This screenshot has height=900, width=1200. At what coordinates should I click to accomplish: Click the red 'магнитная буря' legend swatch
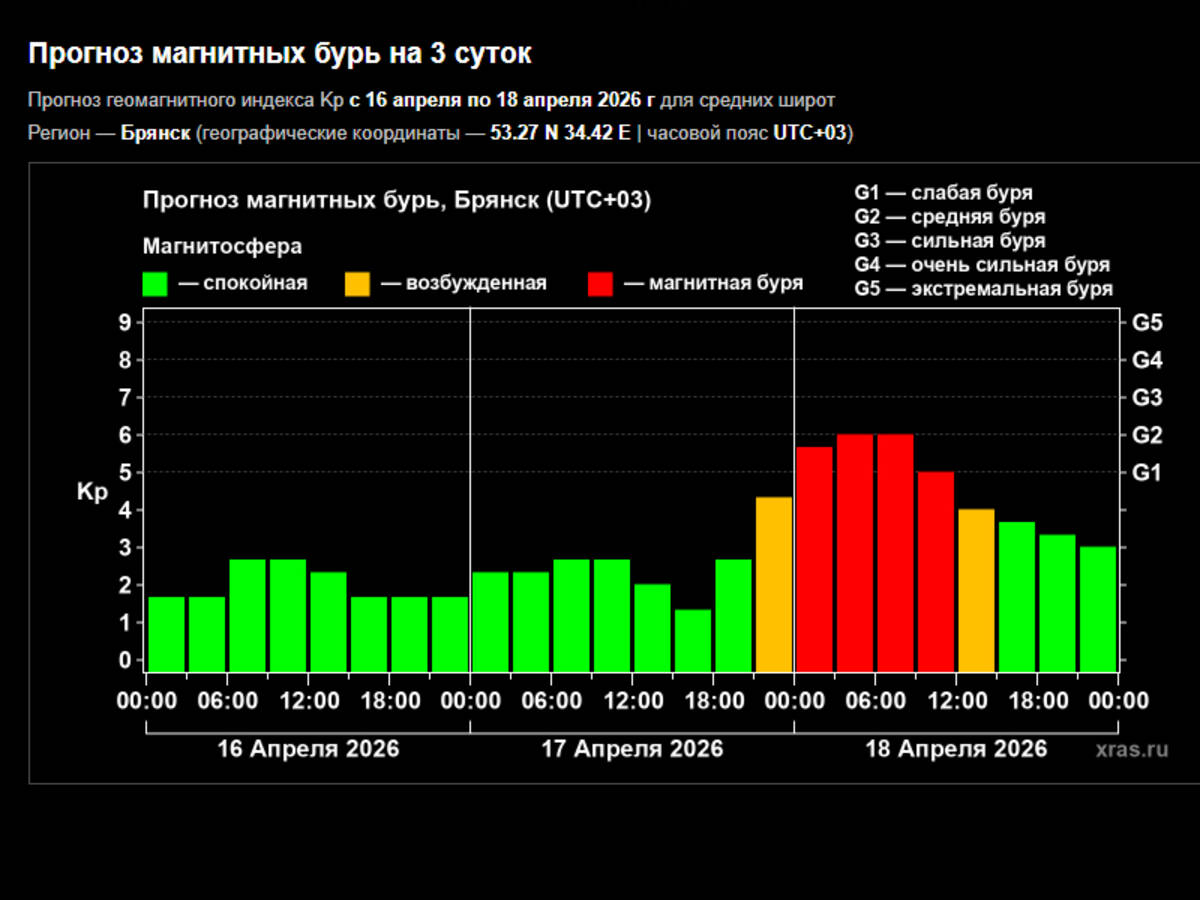(x=600, y=284)
